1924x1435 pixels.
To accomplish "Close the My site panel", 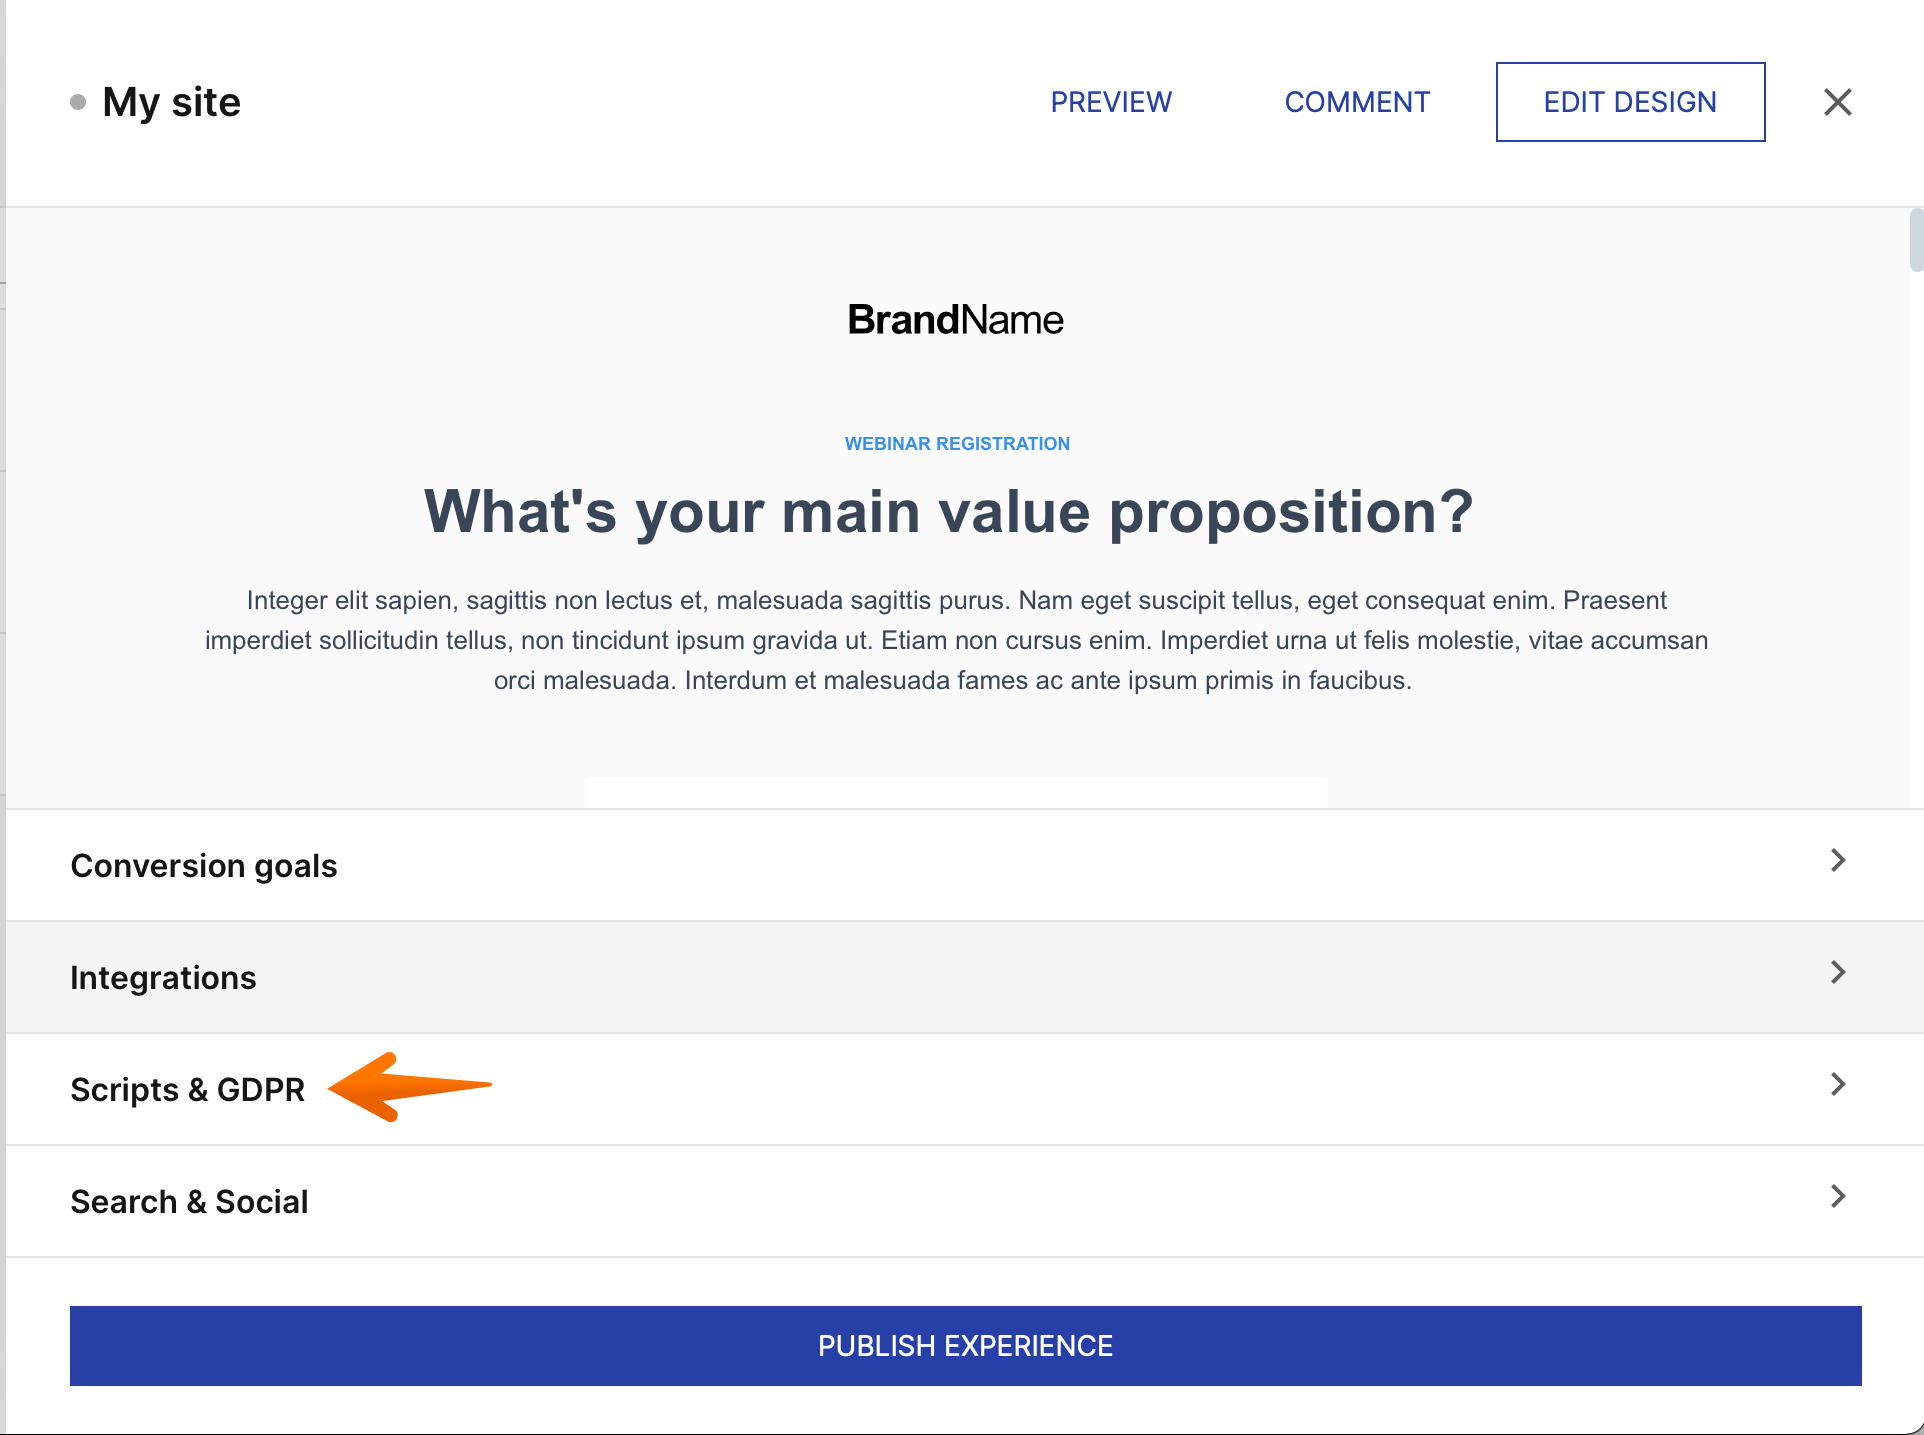I will 1837,102.
